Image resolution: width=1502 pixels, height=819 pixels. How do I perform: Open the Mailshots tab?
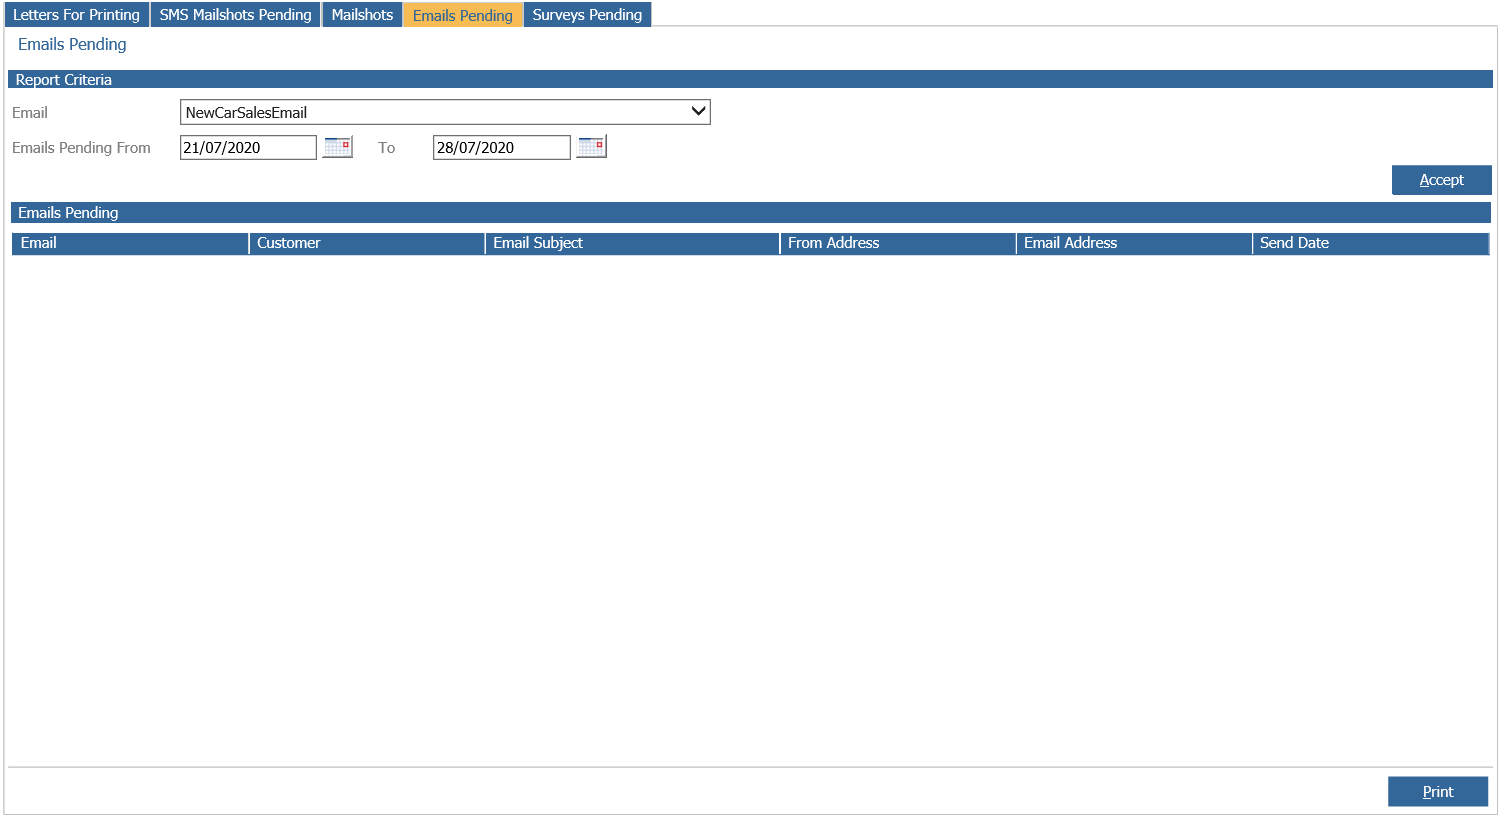point(362,15)
